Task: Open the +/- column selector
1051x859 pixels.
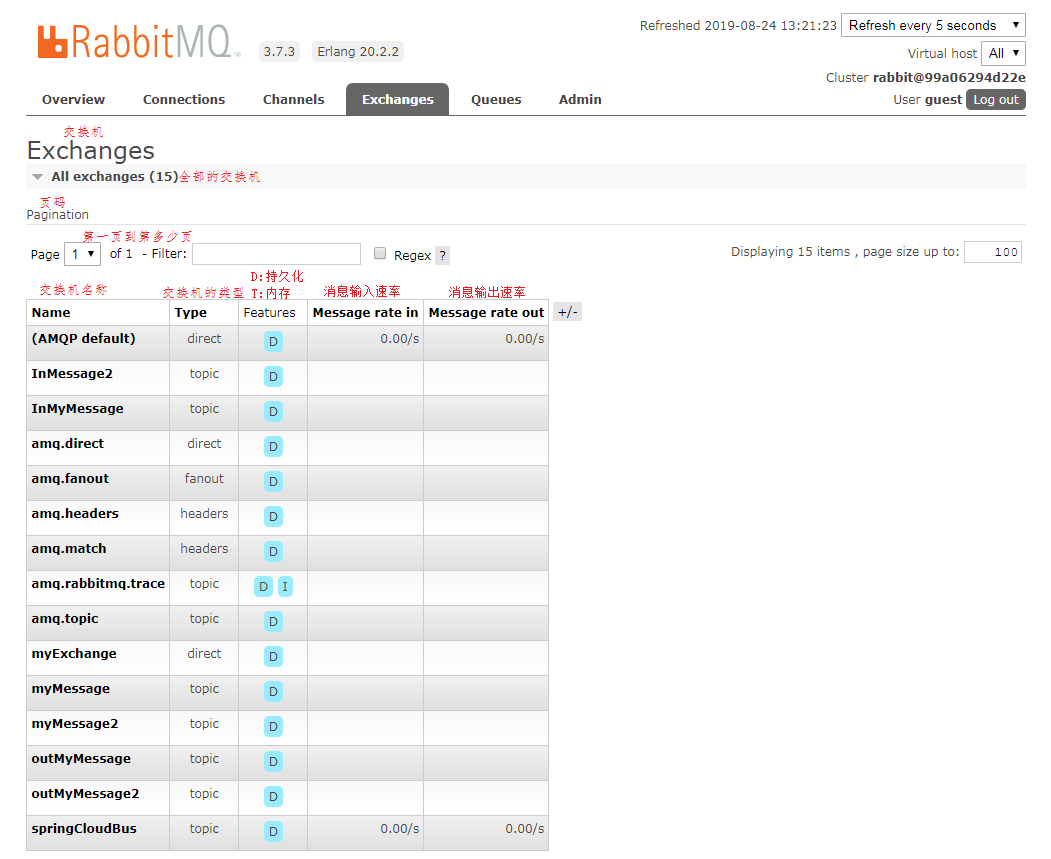Action: click(567, 311)
